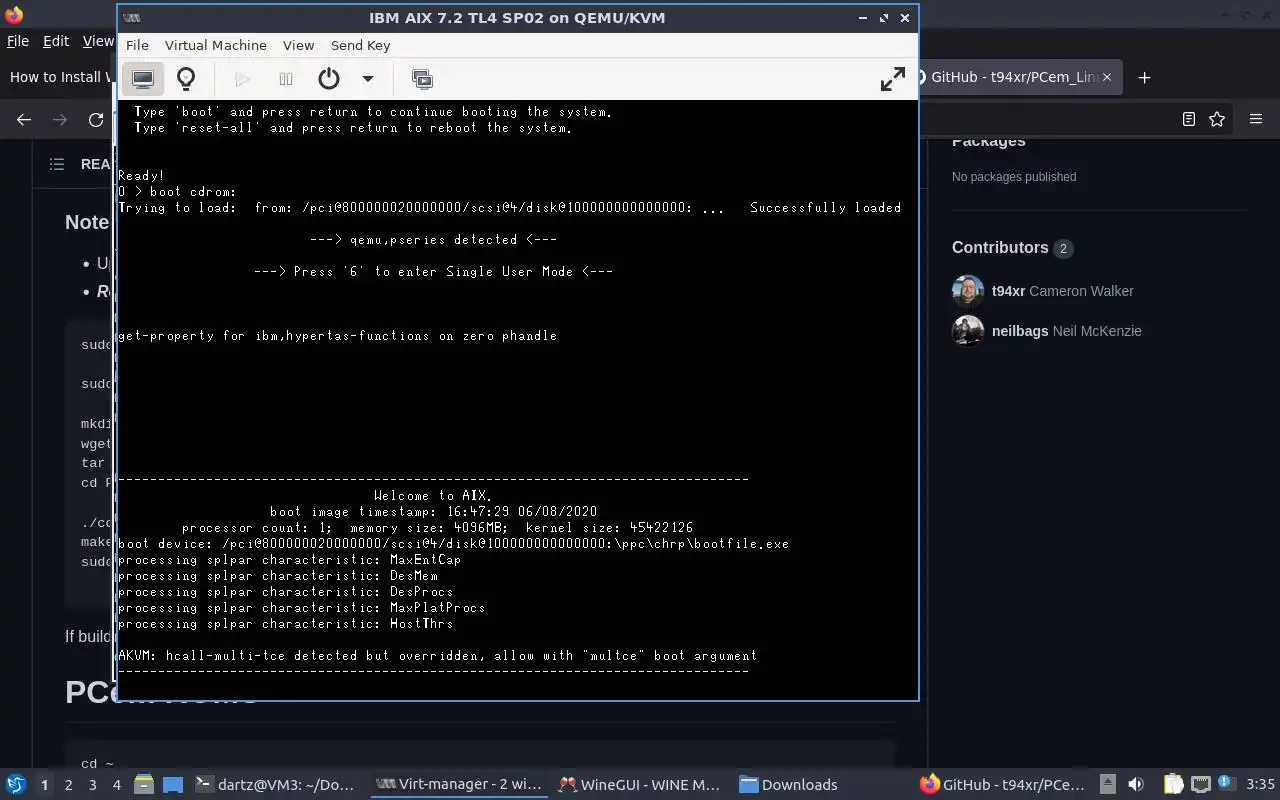The image size is (1280, 800).
Task: Switch to workspace 2
Action: click(x=68, y=785)
